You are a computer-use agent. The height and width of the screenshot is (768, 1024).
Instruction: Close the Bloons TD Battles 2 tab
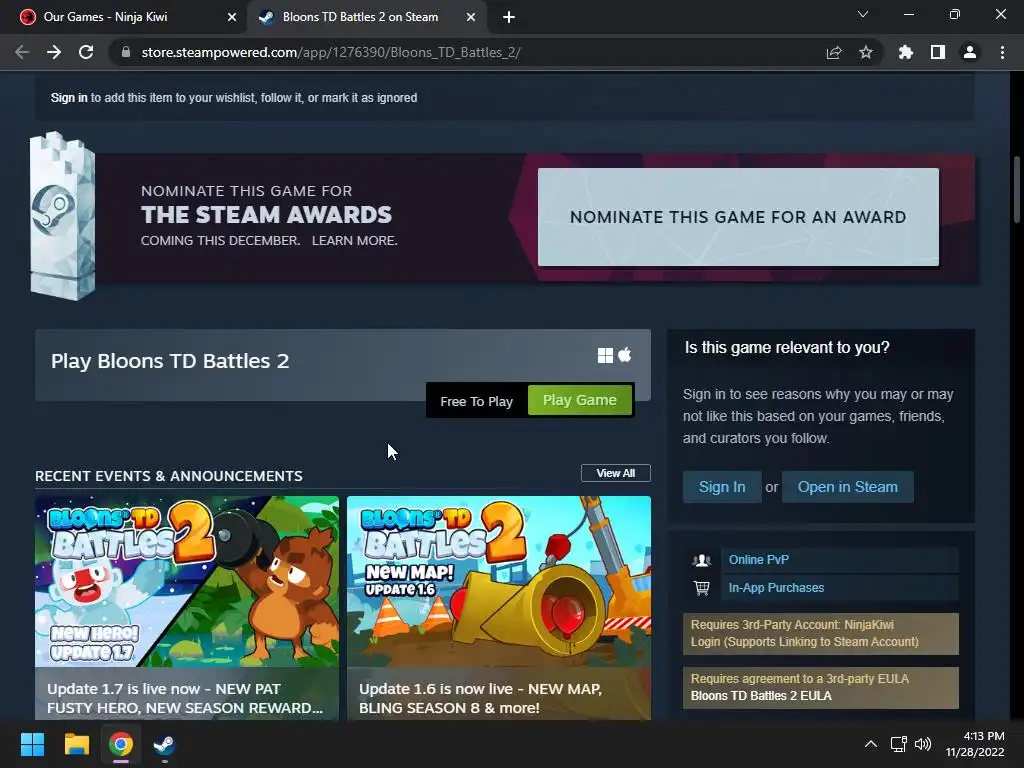(x=471, y=18)
